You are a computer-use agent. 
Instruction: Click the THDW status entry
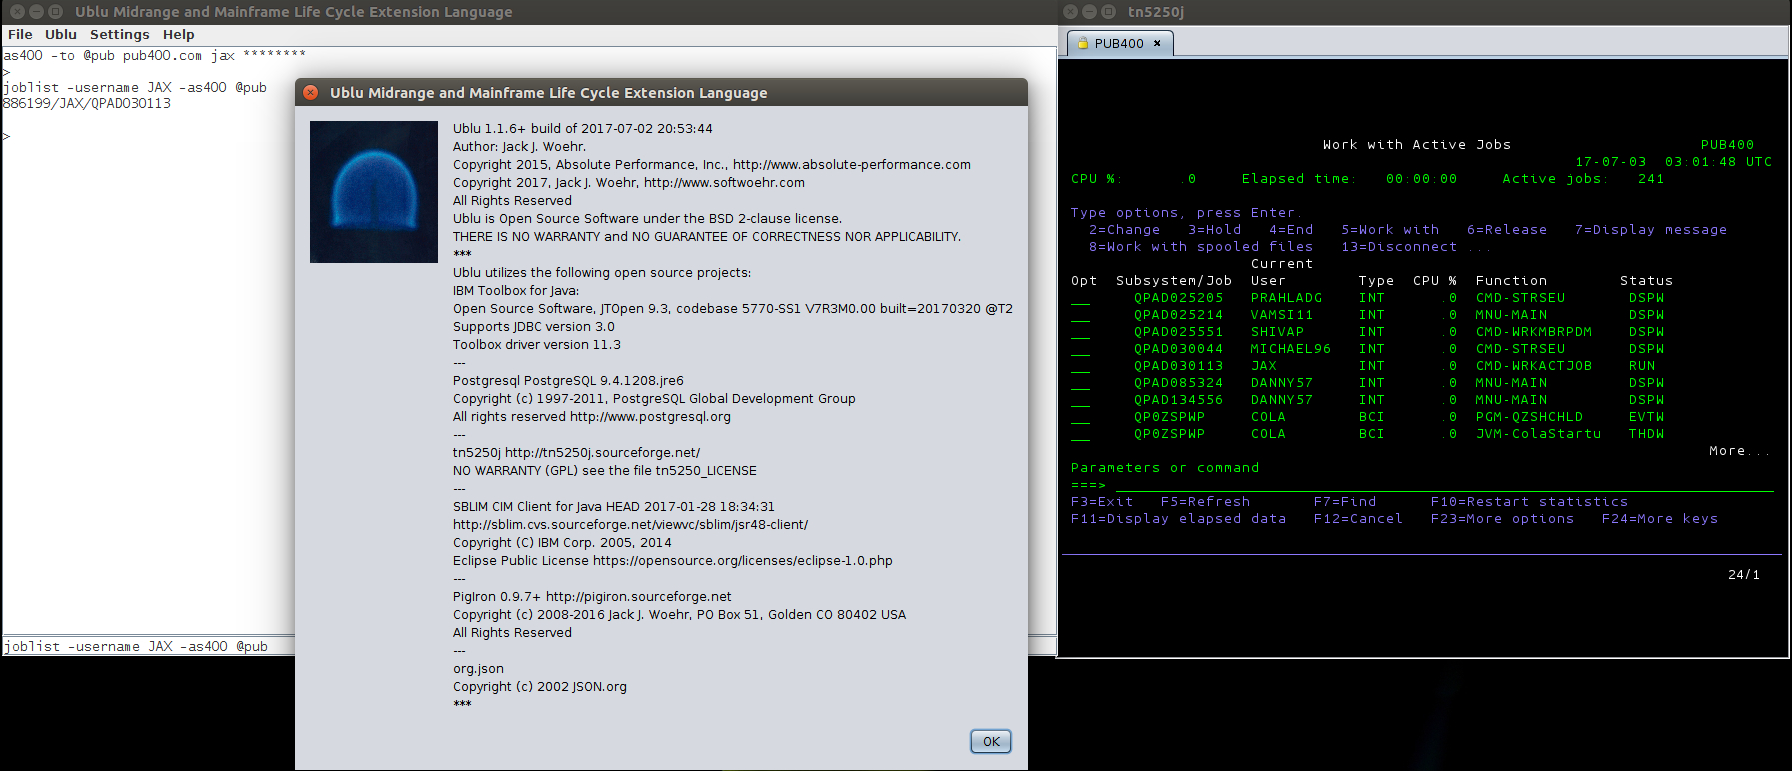1646,434
